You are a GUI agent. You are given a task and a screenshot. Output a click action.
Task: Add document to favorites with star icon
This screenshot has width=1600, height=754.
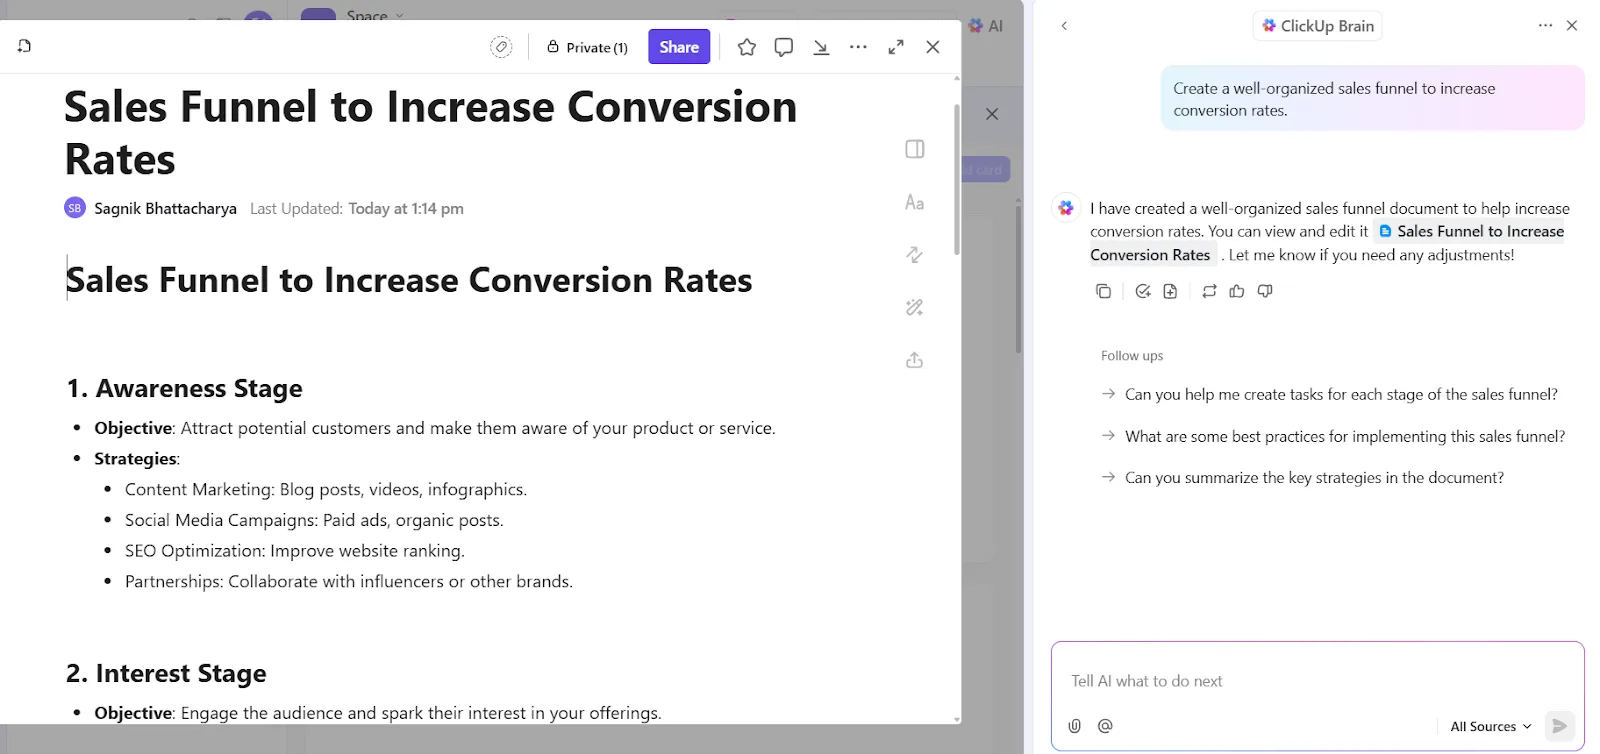click(x=747, y=47)
